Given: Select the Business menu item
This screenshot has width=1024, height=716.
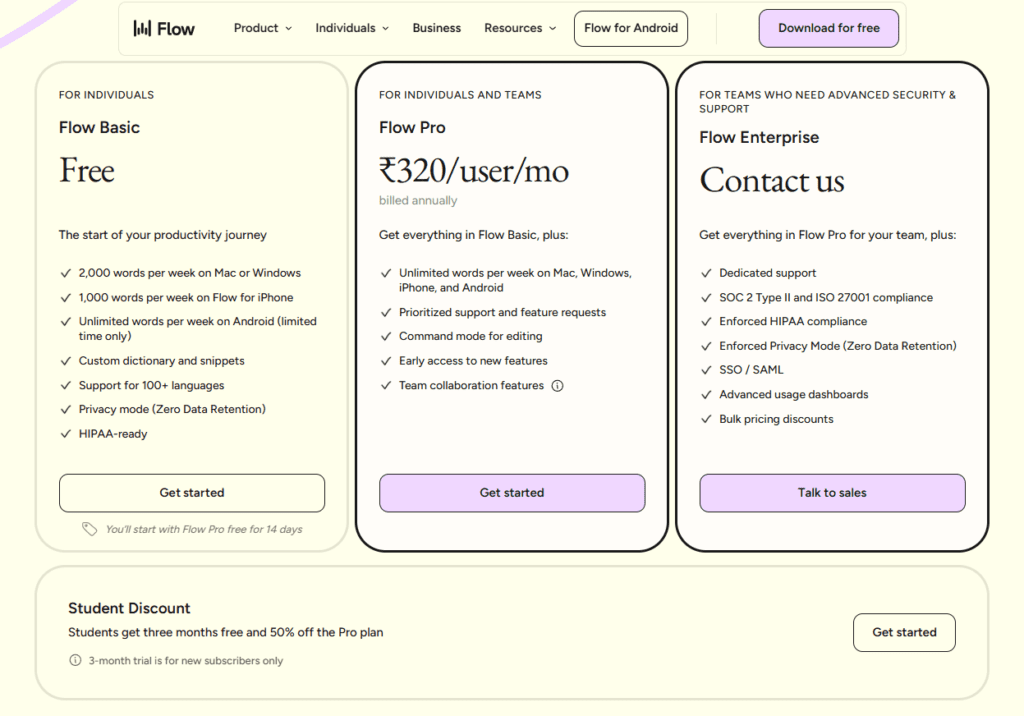Looking at the screenshot, I should pos(436,28).
